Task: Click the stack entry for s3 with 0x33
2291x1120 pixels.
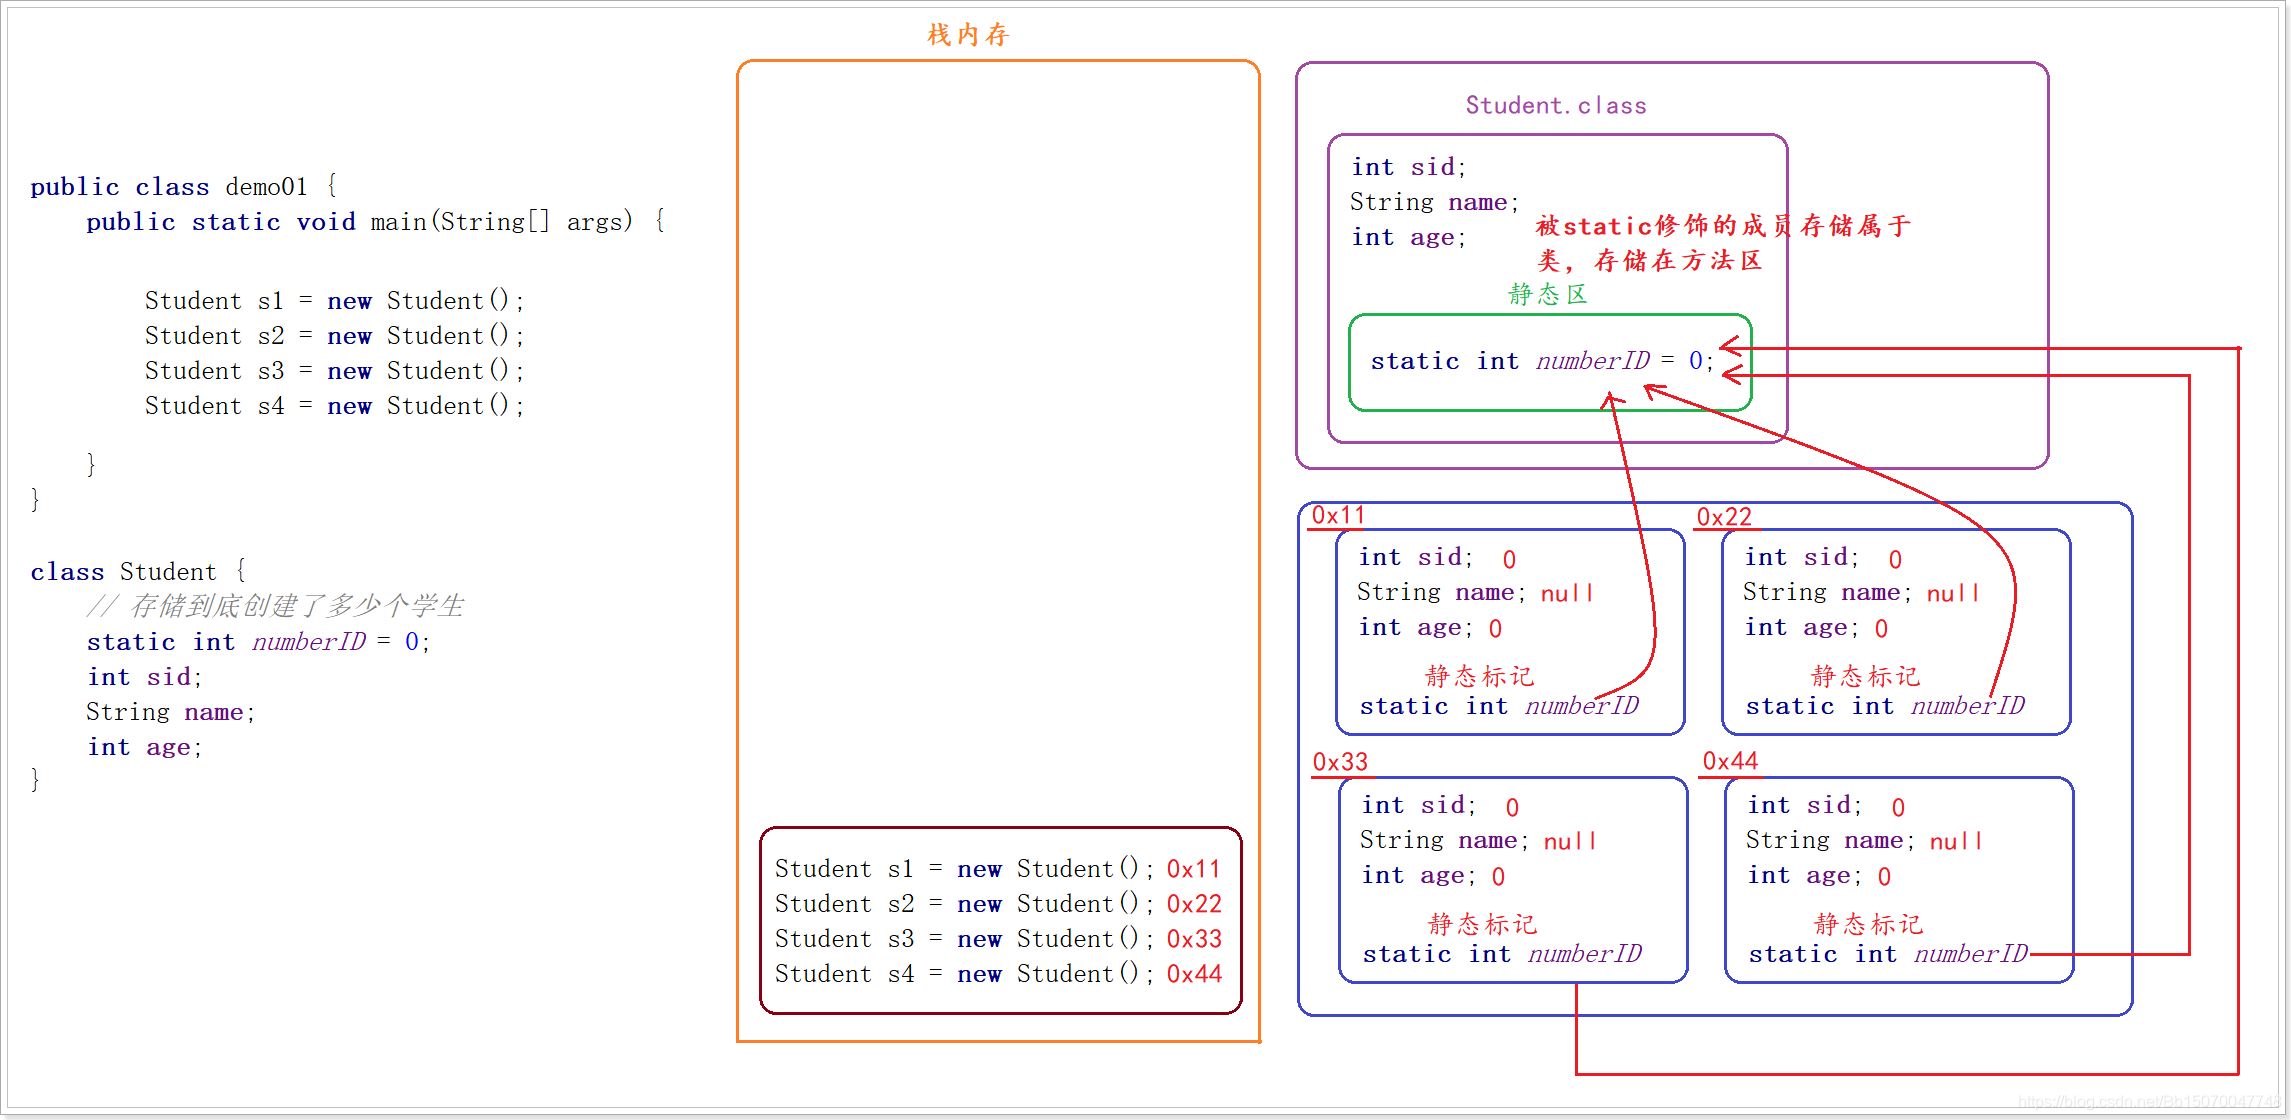Action: coord(998,939)
